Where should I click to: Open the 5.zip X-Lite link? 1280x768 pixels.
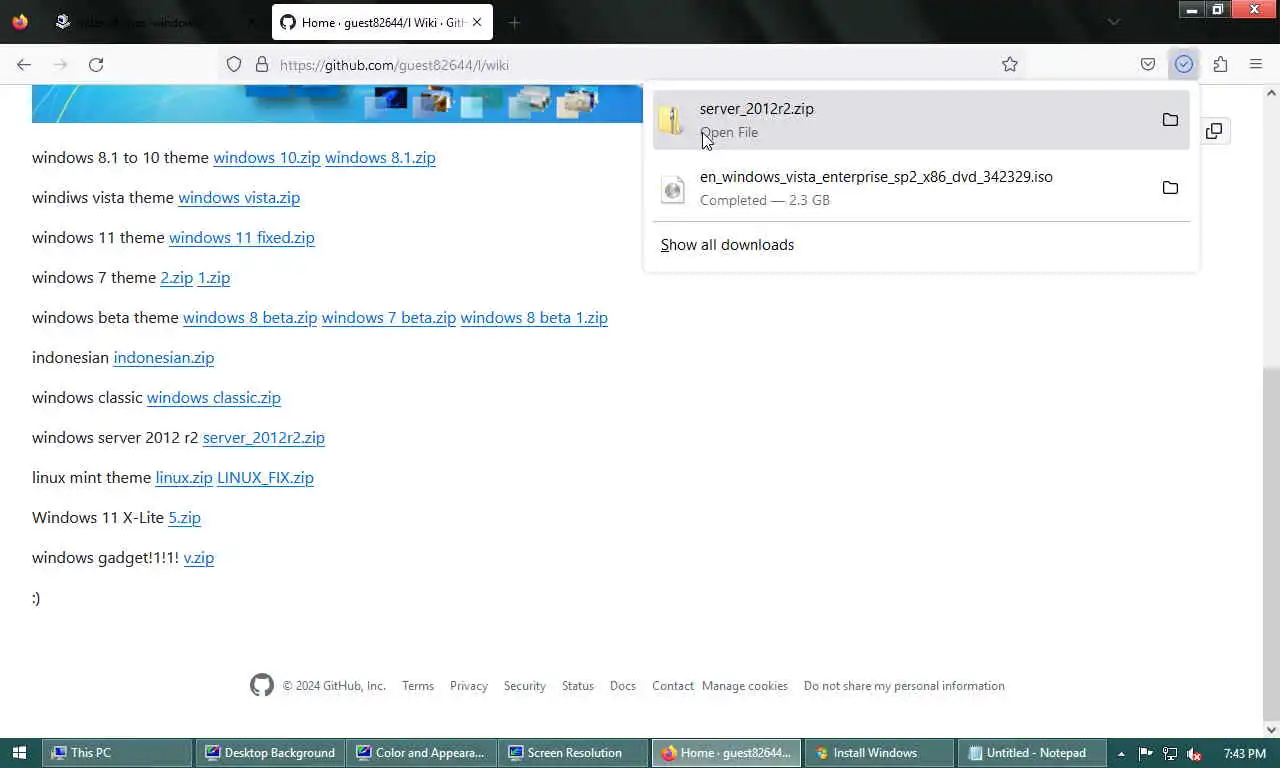pos(185,517)
